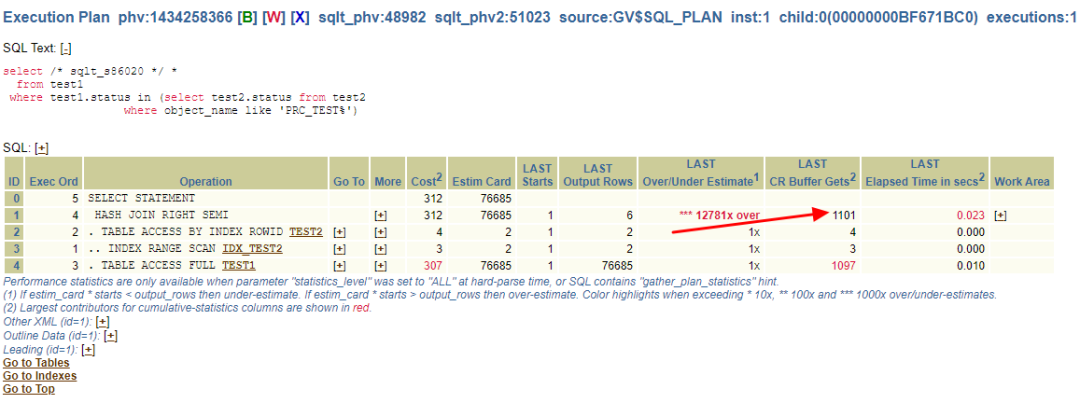Open the IDX_TEST2 index link
This screenshot has height=403, width=1080.
(253, 249)
